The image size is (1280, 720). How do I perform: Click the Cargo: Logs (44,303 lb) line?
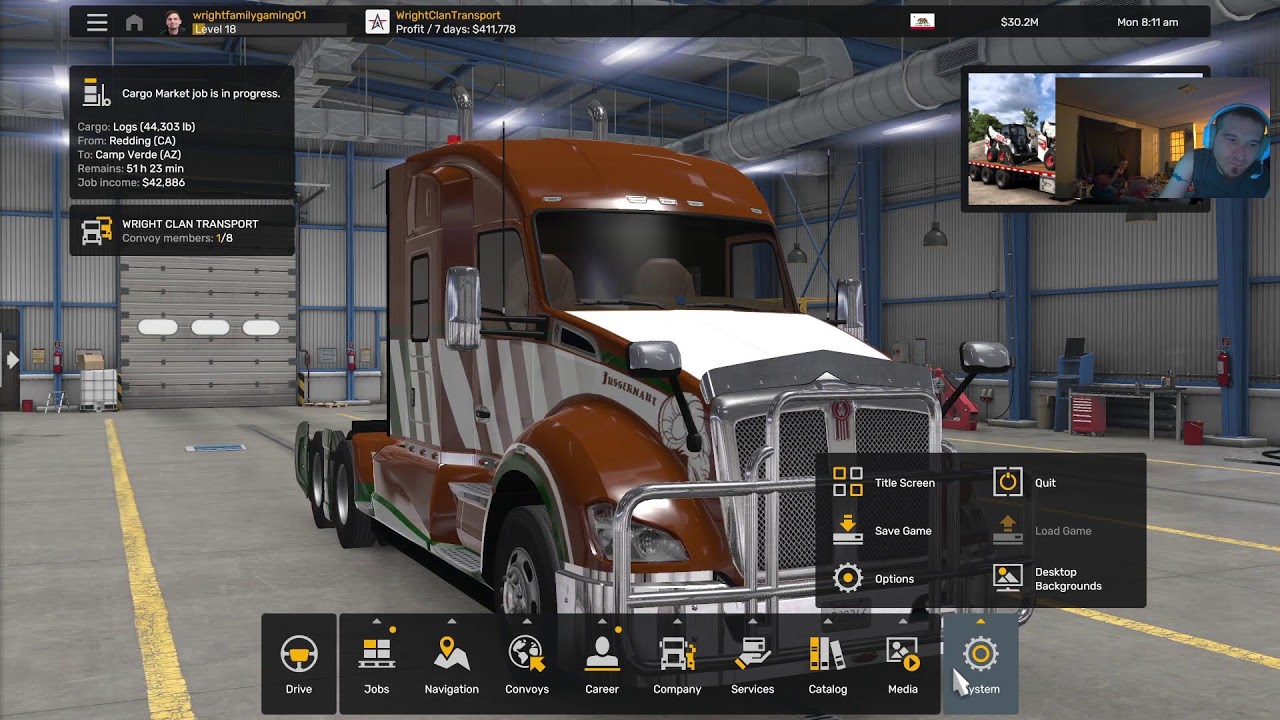point(136,127)
